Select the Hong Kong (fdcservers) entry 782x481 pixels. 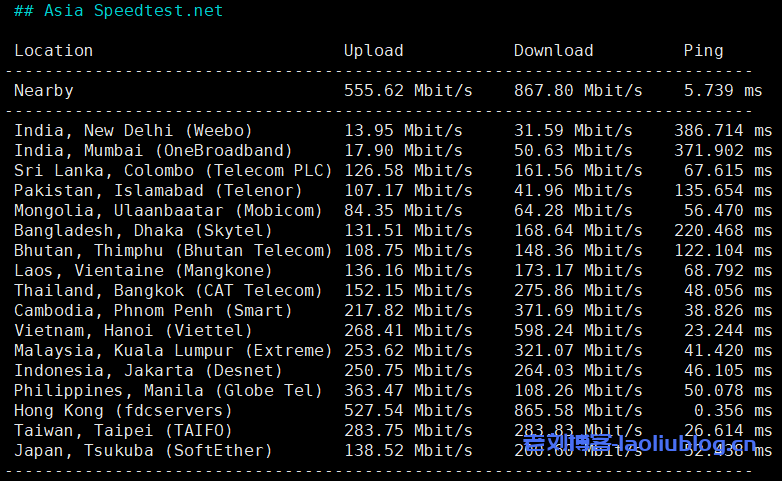pyautogui.click(x=123, y=411)
